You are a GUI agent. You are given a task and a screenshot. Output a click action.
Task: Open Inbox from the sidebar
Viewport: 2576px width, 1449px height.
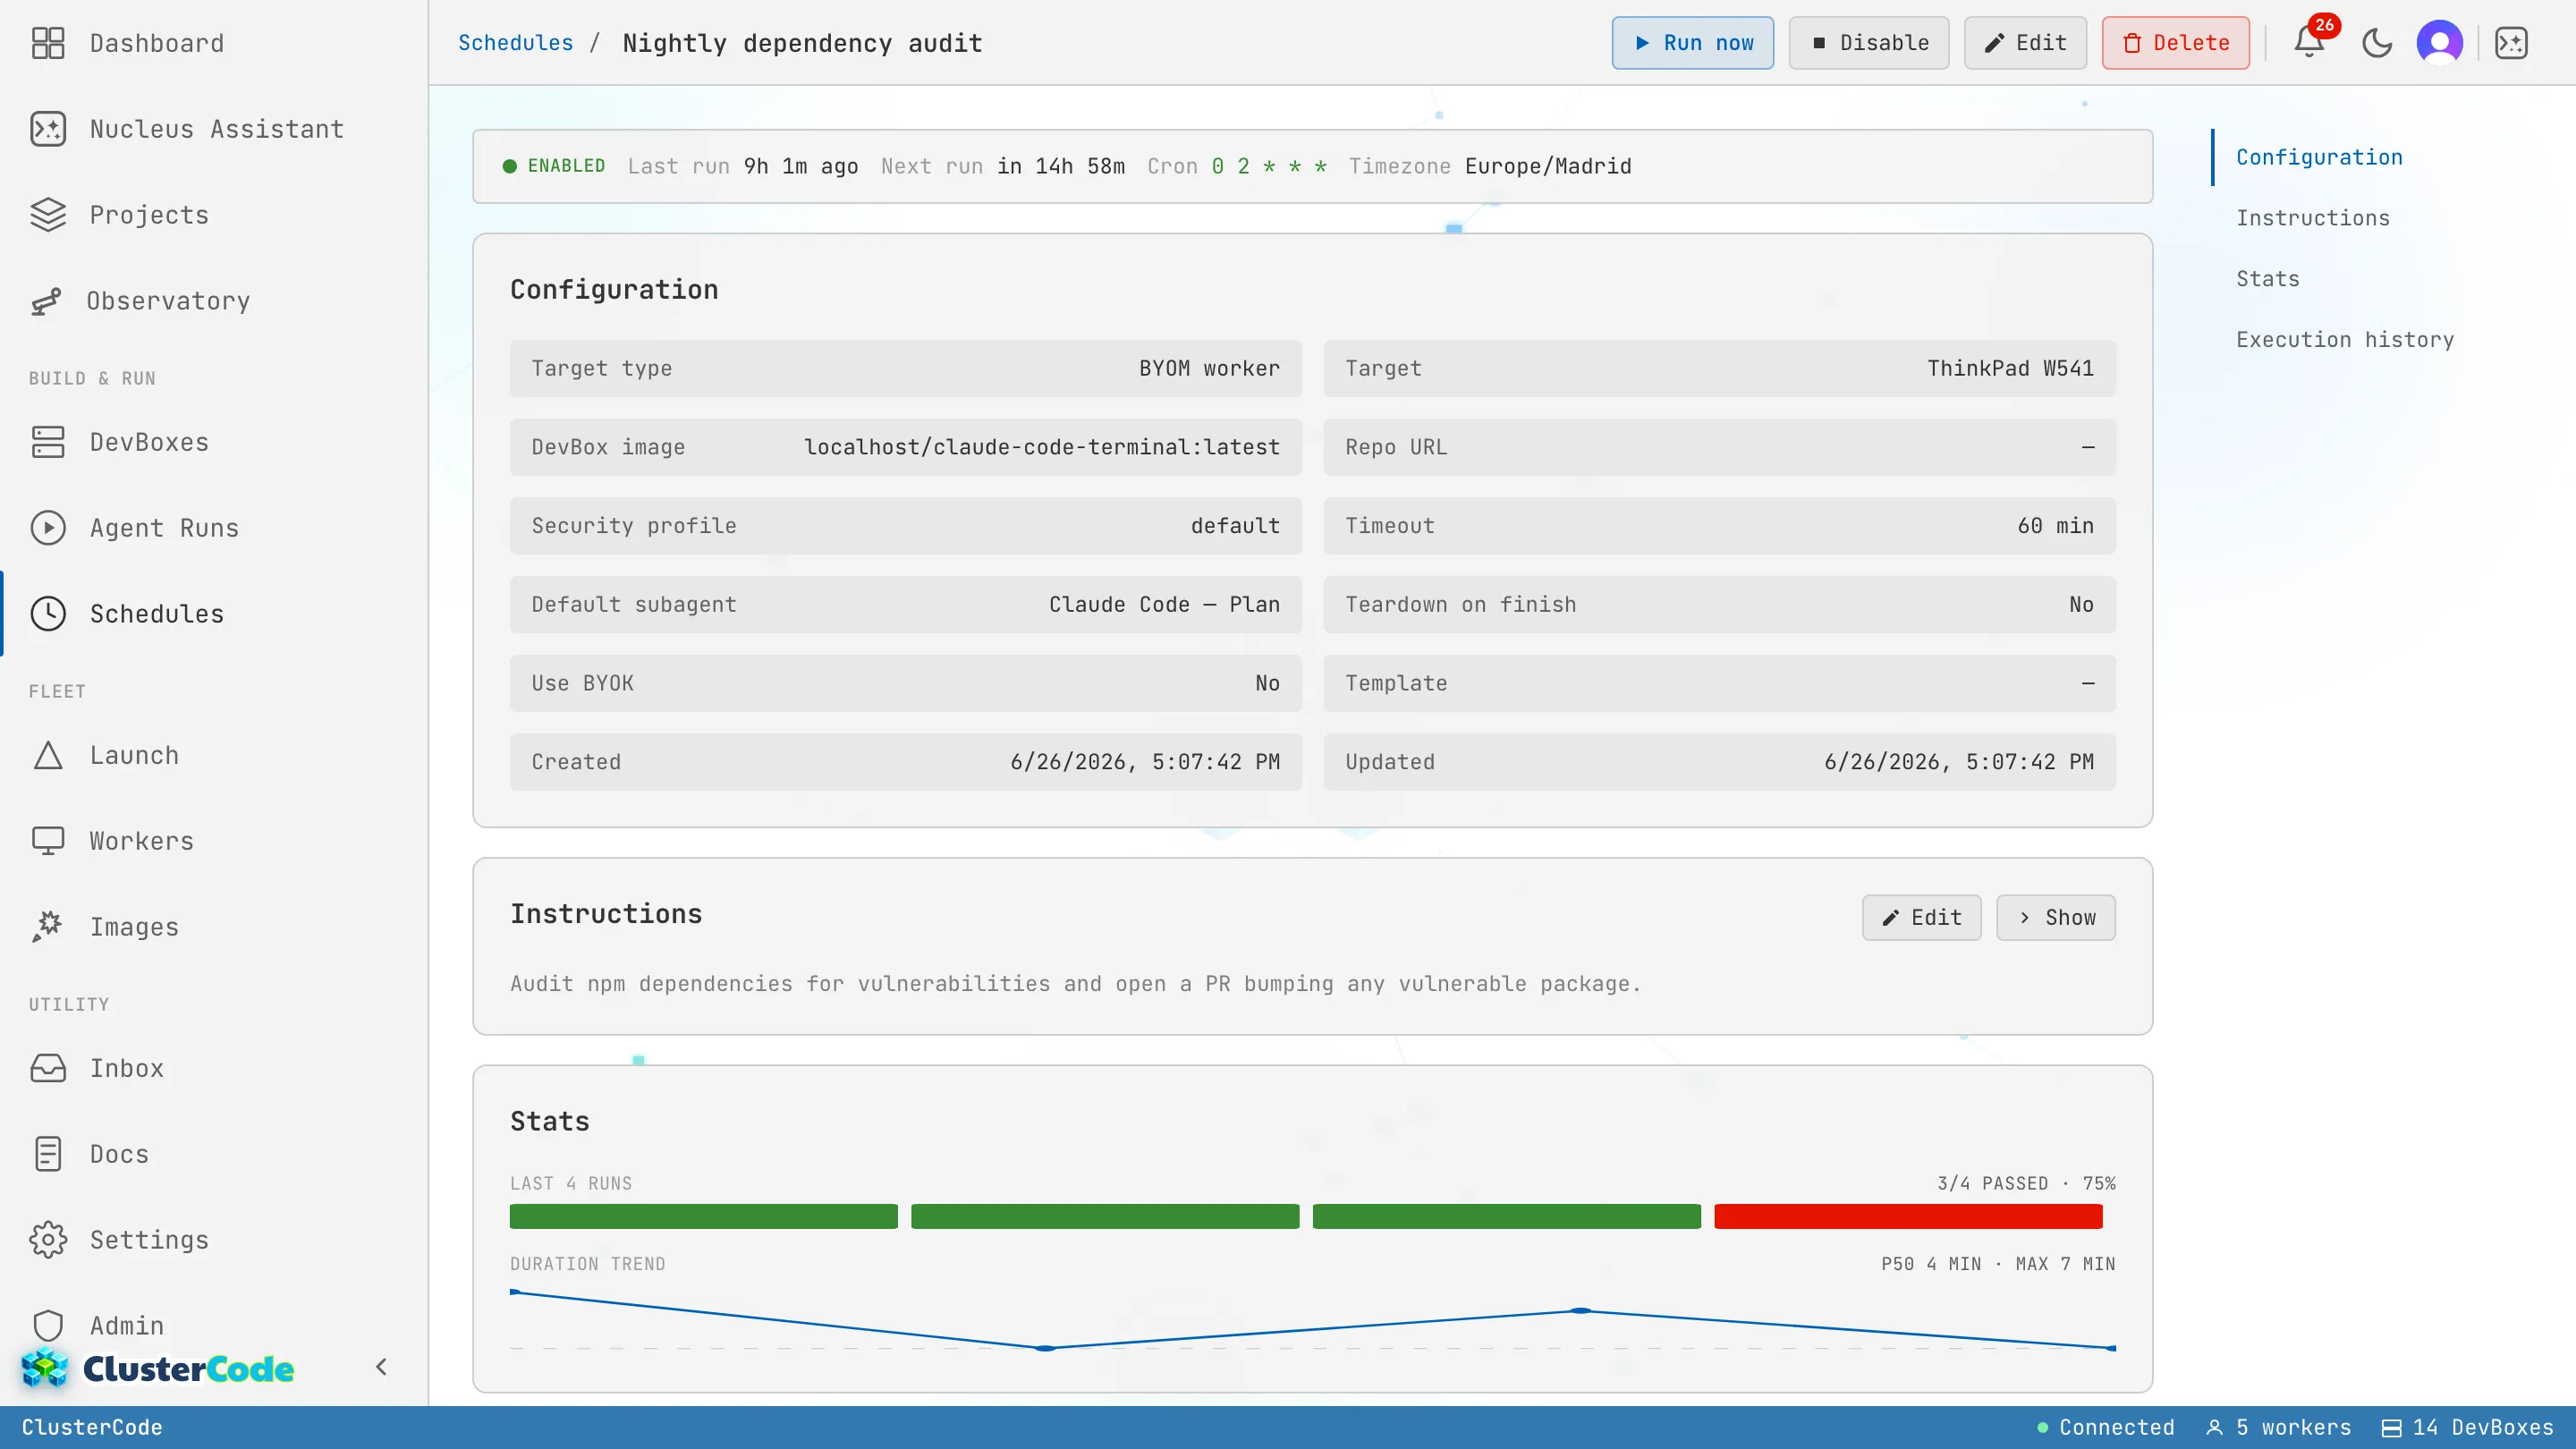127,1068
